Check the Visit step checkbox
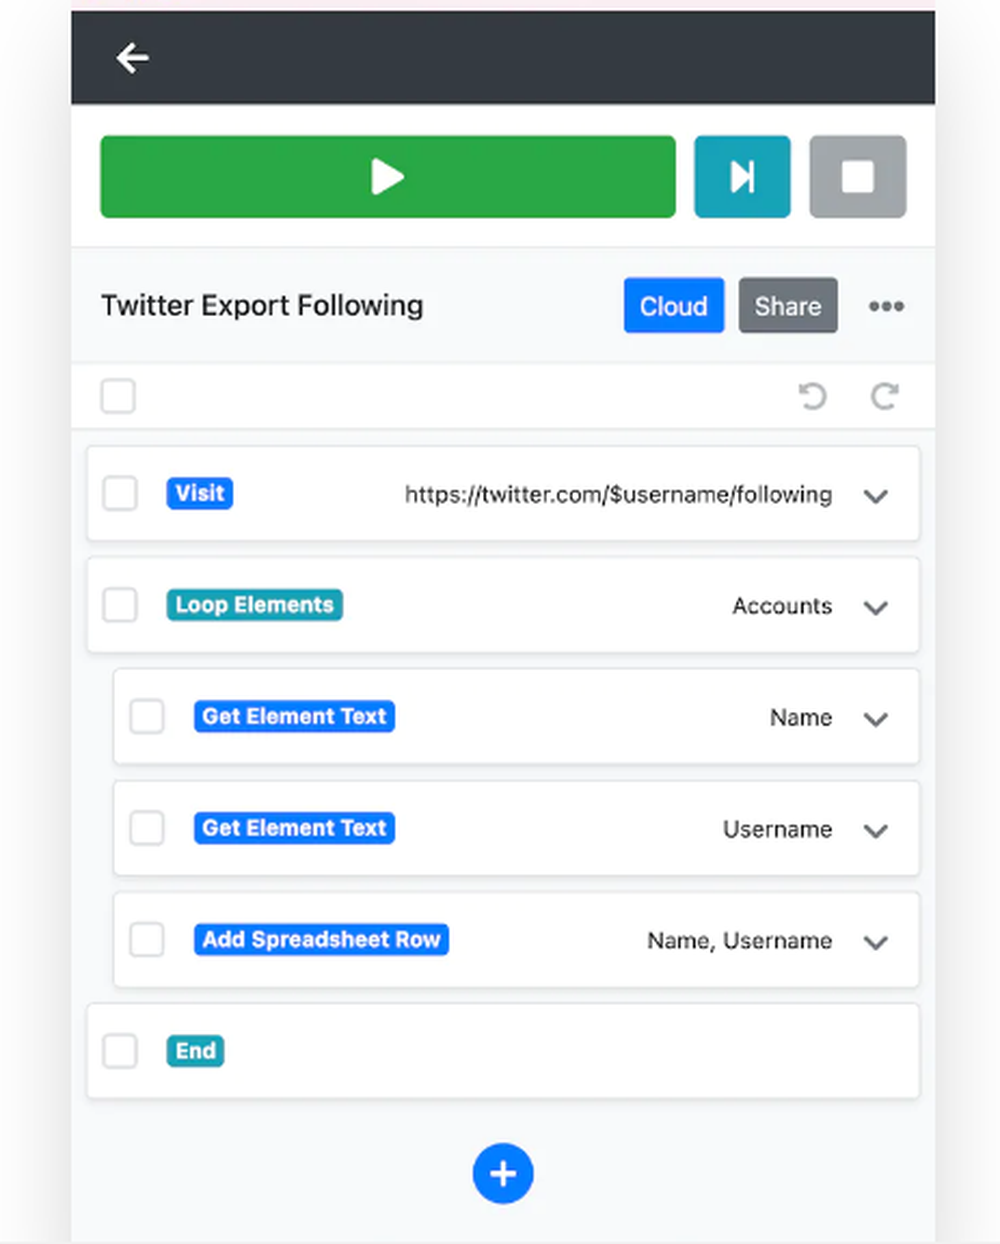This screenshot has width=1000, height=1244. (120, 493)
